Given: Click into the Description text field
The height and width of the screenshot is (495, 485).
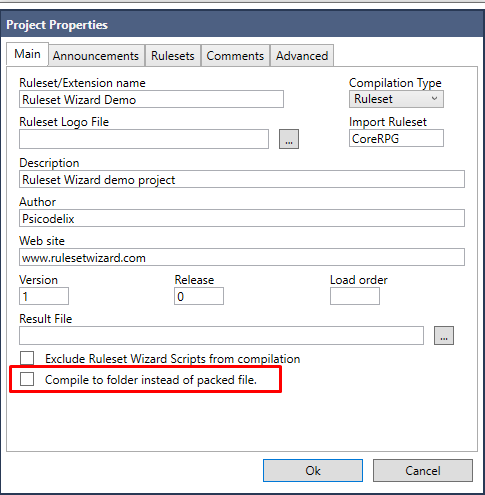Looking at the screenshot, I should pyautogui.click(x=242, y=179).
